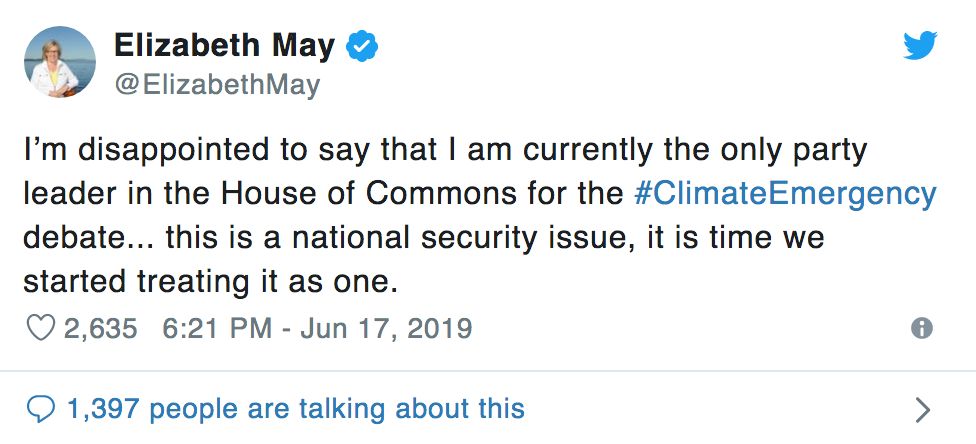The height and width of the screenshot is (444, 976).
Task: Click the "started treating it as one" line
Action: coord(210,281)
